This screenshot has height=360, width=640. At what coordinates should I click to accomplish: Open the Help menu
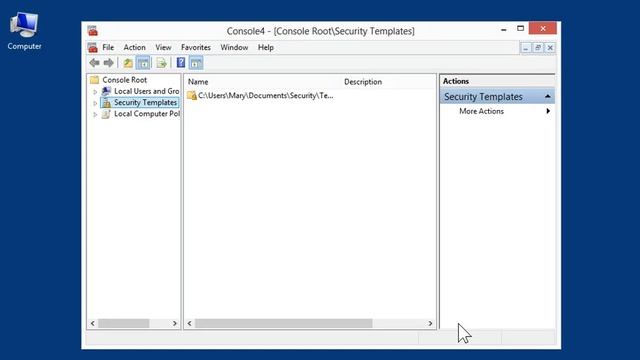point(265,47)
